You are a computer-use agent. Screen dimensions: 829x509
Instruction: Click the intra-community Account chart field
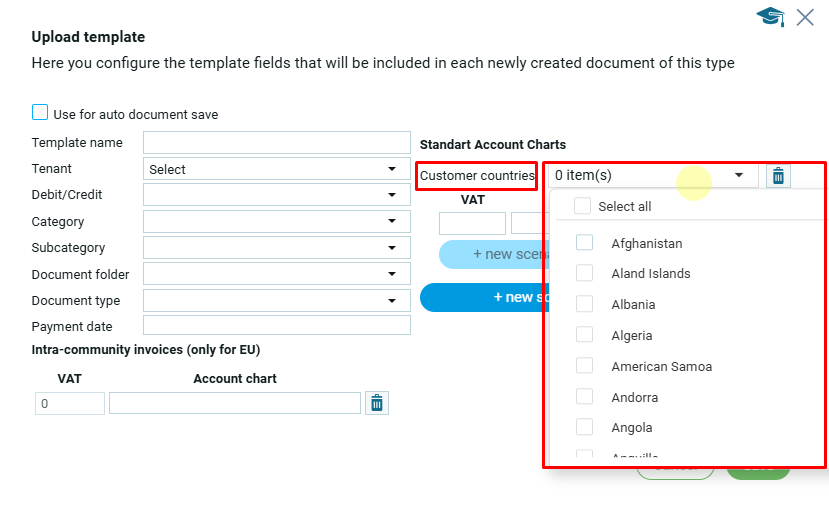[x=235, y=403]
